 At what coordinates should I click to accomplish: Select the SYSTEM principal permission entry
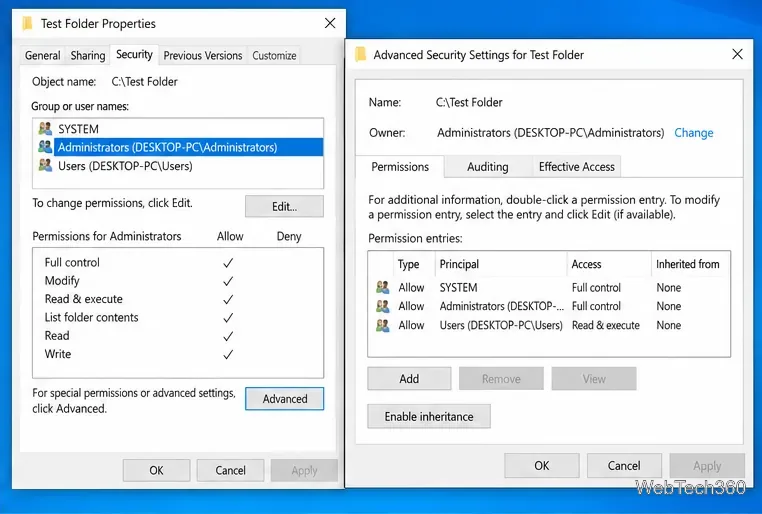coord(549,287)
